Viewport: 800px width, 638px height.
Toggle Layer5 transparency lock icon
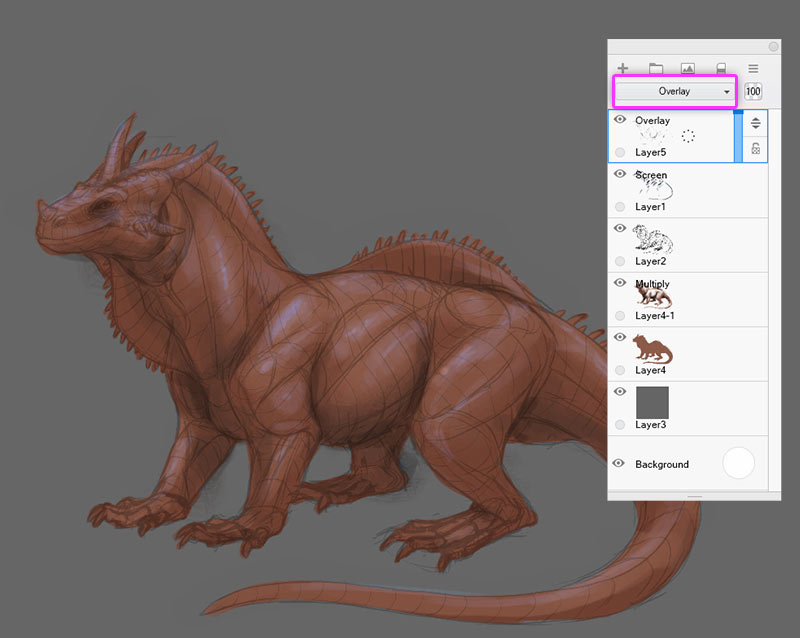point(756,149)
